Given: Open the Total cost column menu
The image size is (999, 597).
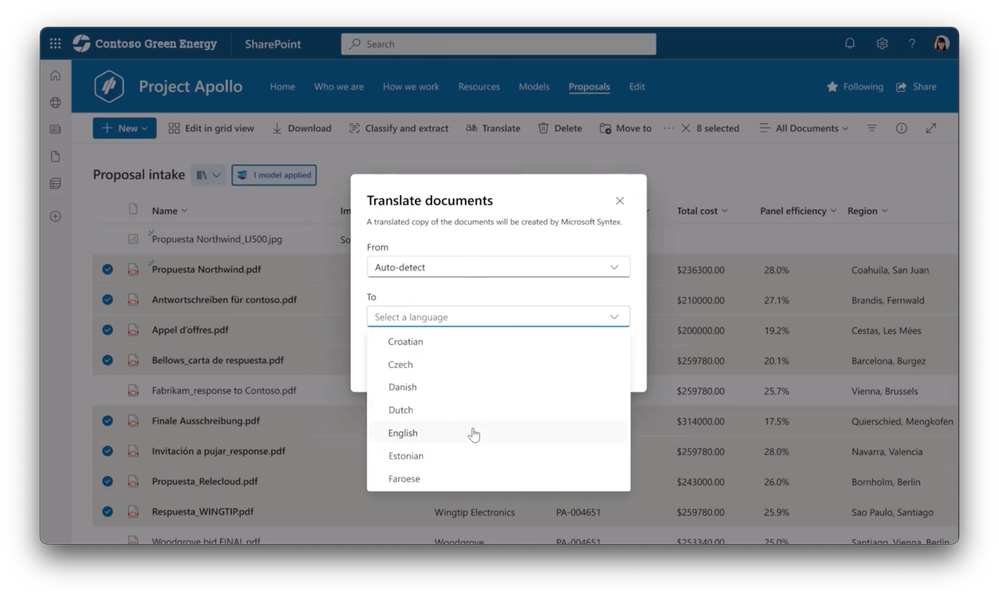Looking at the screenshot, I should pyautogui.click(x=702, y=211).
